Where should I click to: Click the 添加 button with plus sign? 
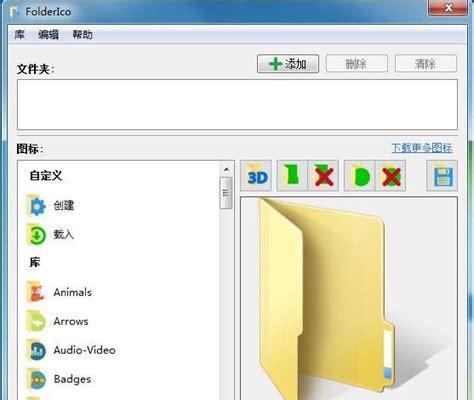288,64
